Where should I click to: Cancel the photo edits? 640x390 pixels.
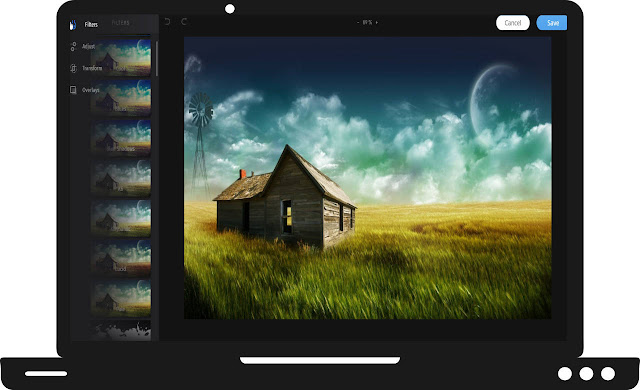[513, 23]
